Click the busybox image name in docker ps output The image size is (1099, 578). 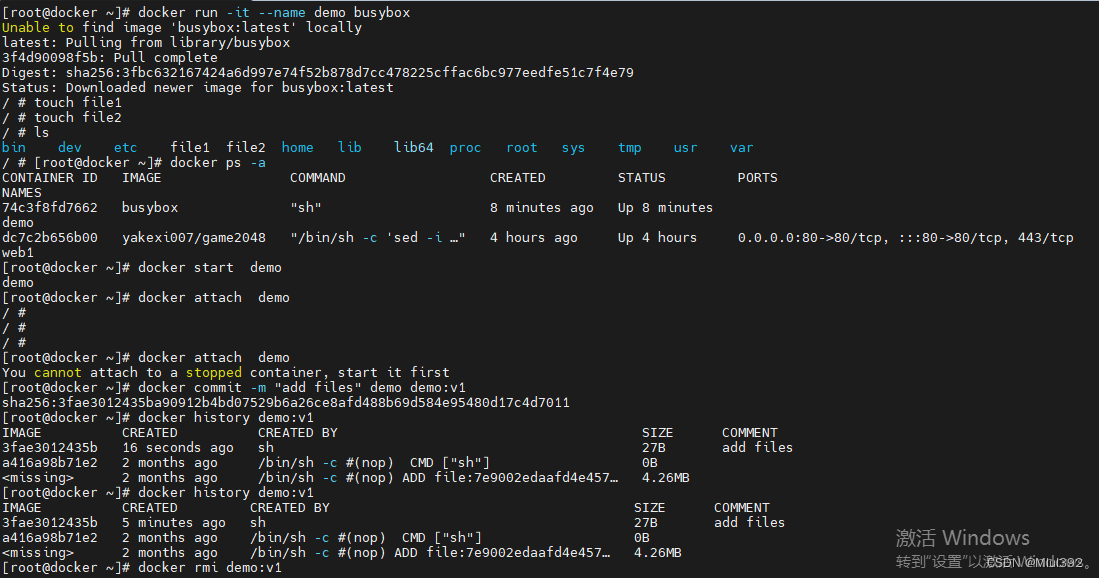tap(149, 207)
